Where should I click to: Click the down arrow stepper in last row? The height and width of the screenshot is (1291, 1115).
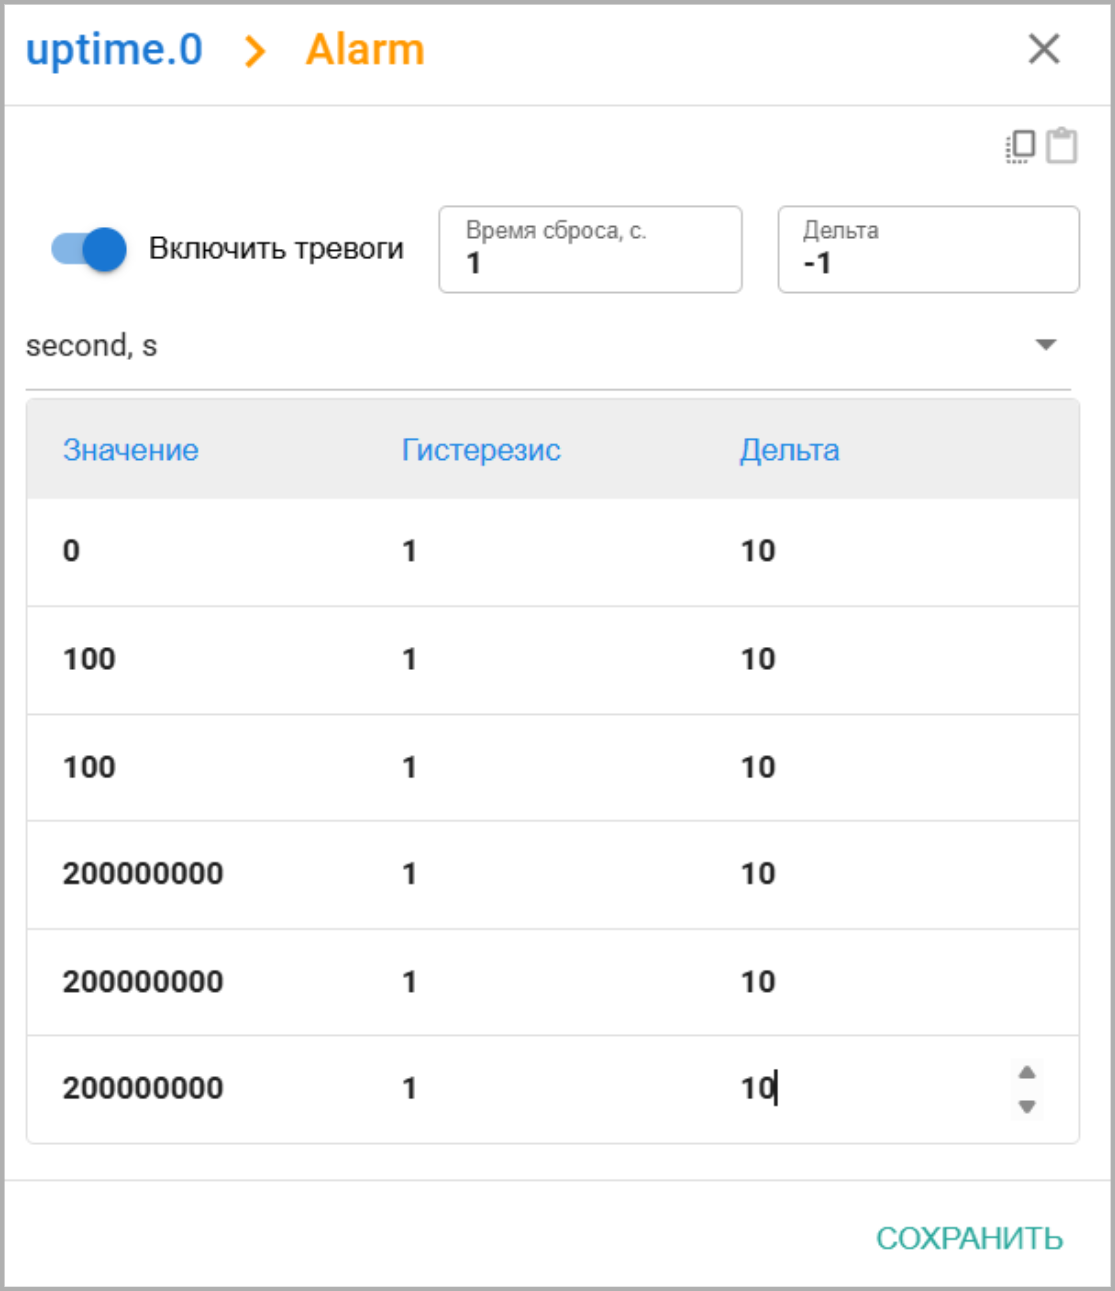click(x=1026, y=1106)
